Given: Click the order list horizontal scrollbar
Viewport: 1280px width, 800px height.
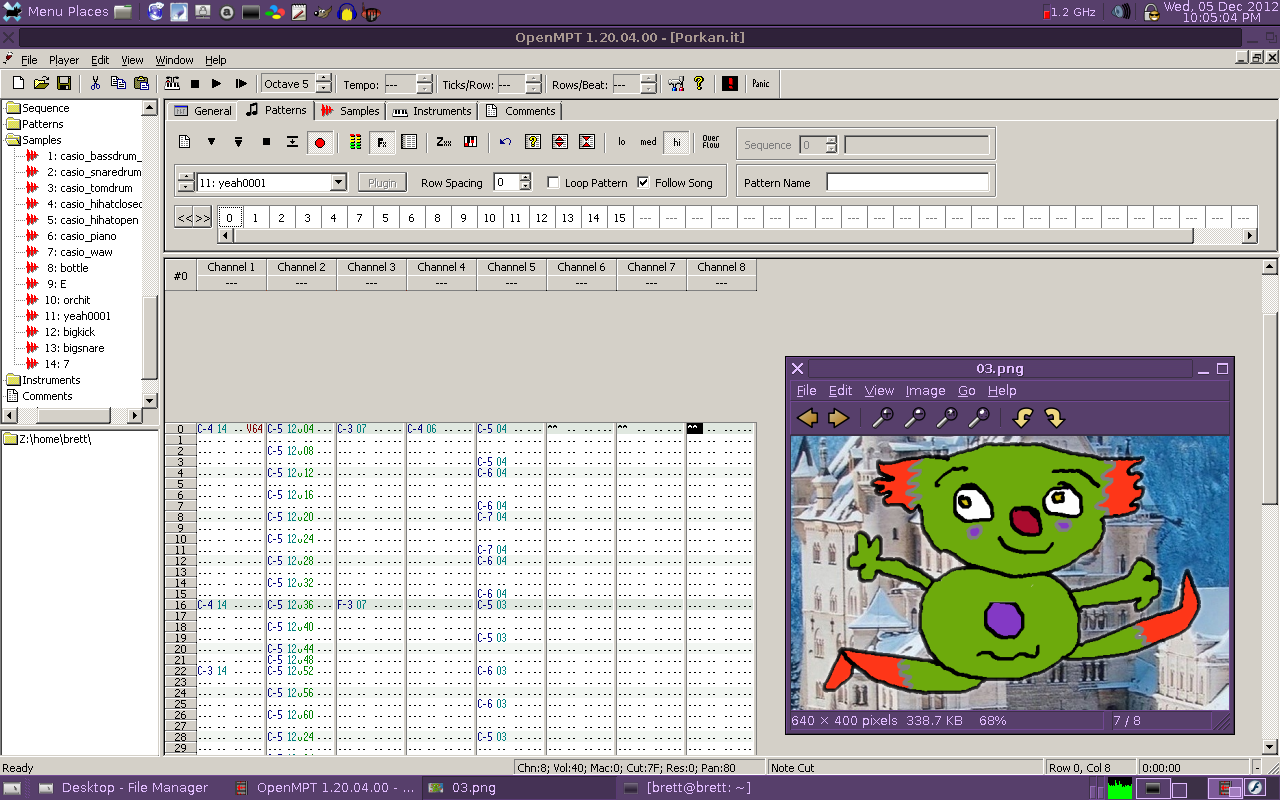Looking at the screenshot, I should click(738, 236).
